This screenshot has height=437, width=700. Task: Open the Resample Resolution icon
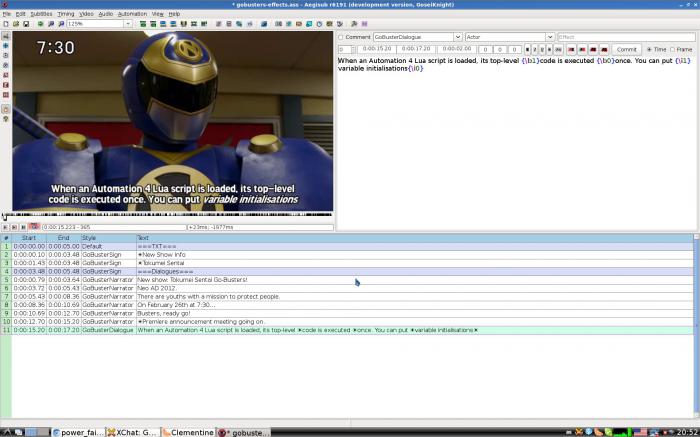[309, 24]
